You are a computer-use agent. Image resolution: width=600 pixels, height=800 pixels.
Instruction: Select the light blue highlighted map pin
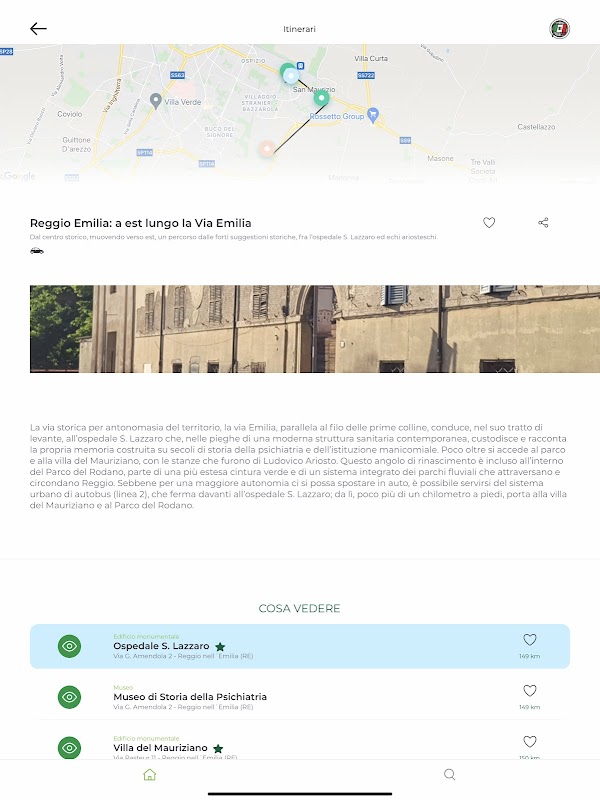[291, 76]
